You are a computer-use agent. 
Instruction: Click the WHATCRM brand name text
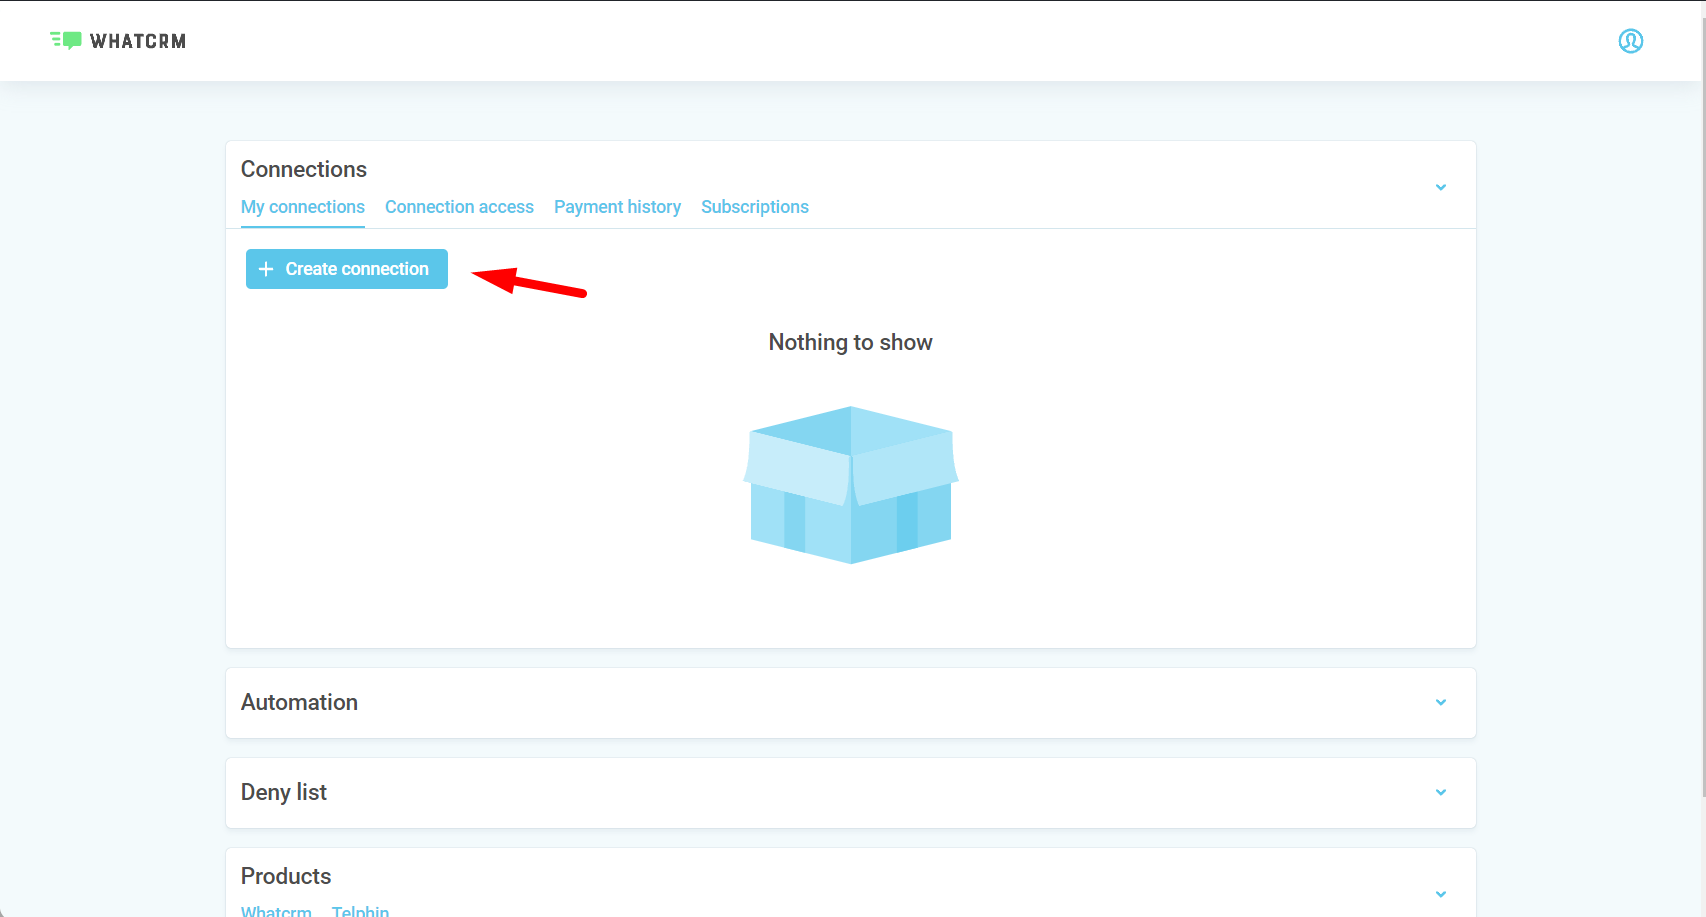[x=138, y=41]
